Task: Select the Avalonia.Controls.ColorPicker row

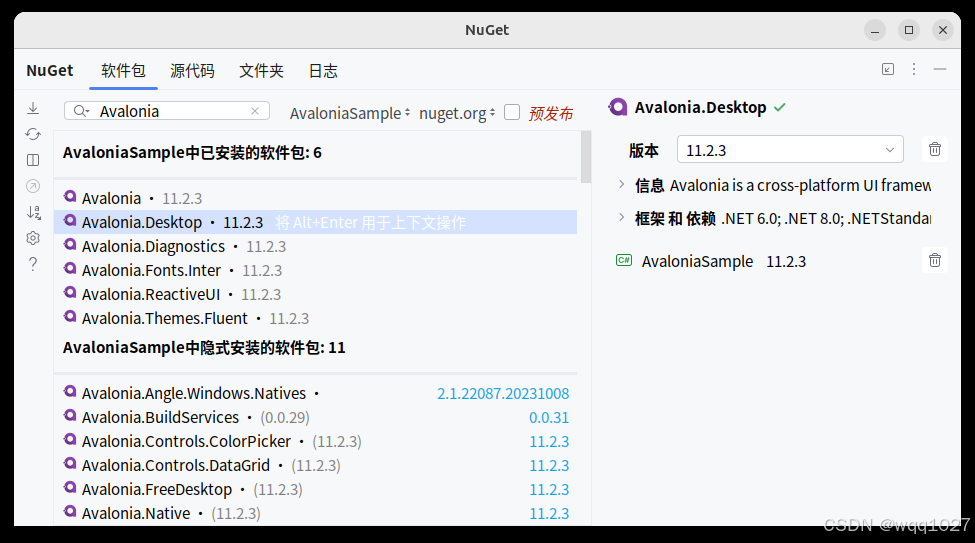Action: tap(315, 442)
